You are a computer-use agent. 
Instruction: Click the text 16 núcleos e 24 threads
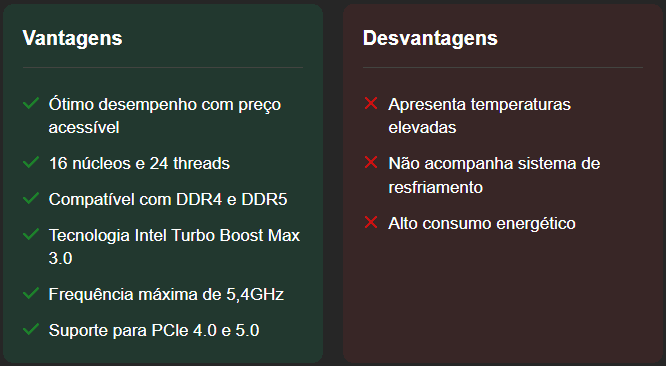(139, 163)
